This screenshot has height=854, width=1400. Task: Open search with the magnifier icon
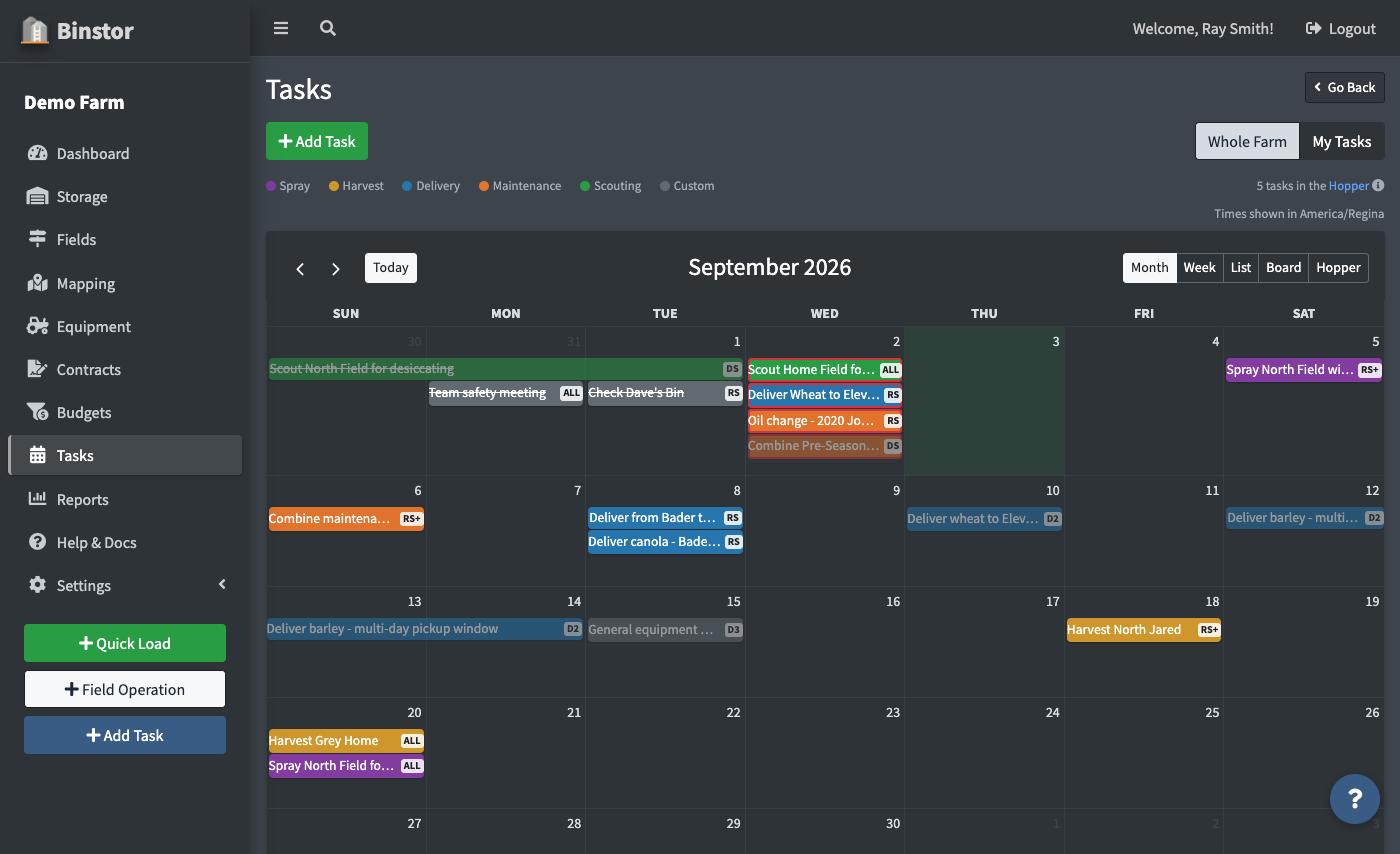[327, 28]
